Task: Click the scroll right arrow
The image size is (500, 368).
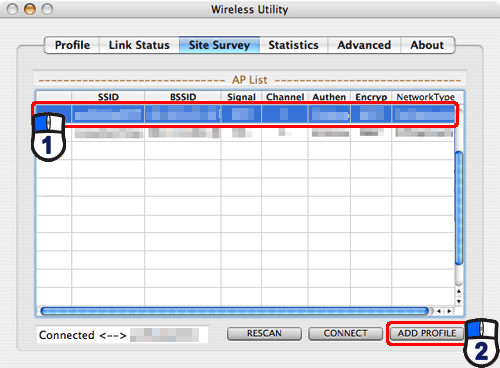Action: point(449,311)
